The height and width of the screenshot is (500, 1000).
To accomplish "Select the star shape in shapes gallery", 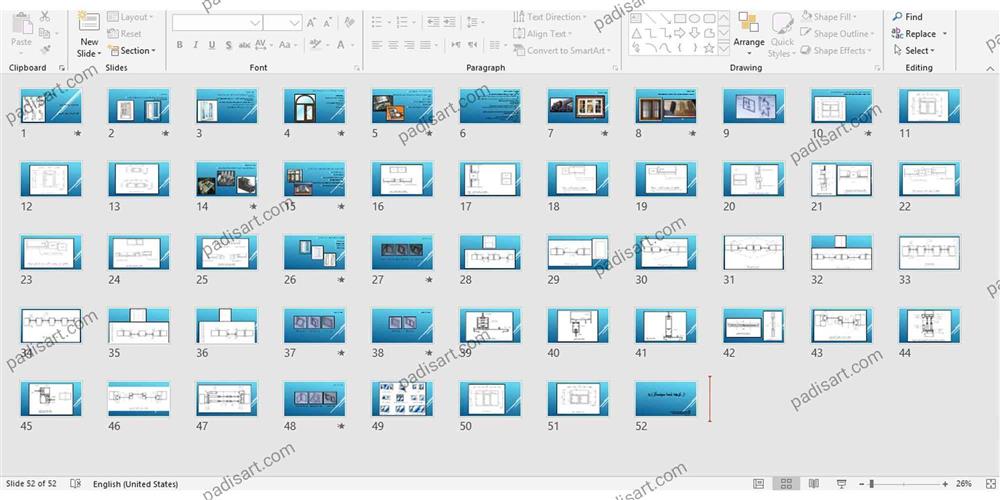I will point(709,47).
